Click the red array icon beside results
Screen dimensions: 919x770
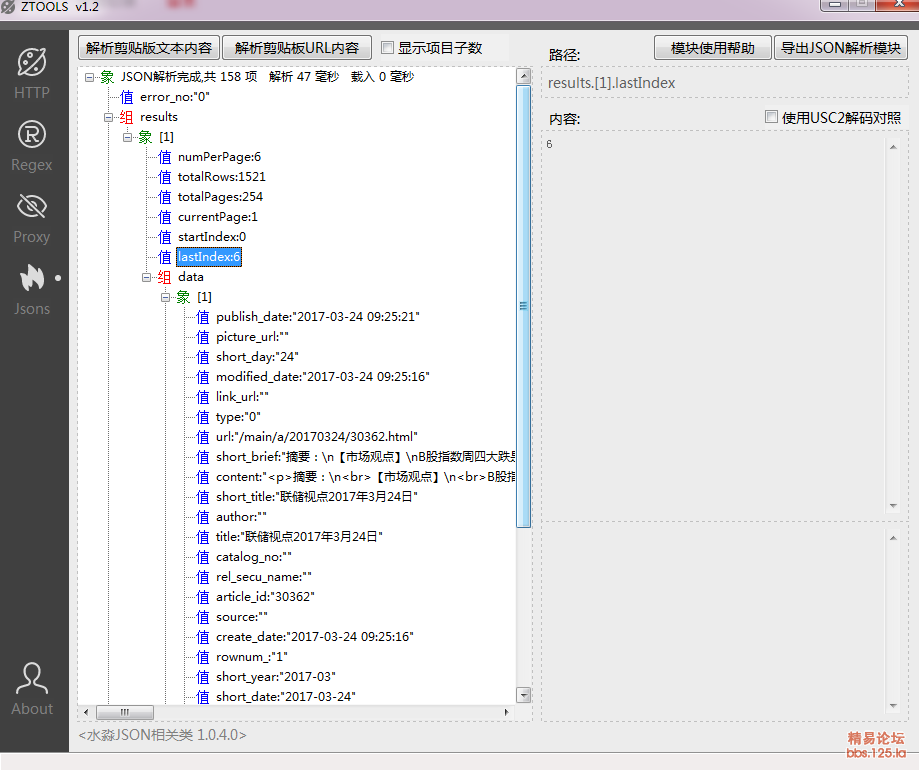(x=127, y=117)
